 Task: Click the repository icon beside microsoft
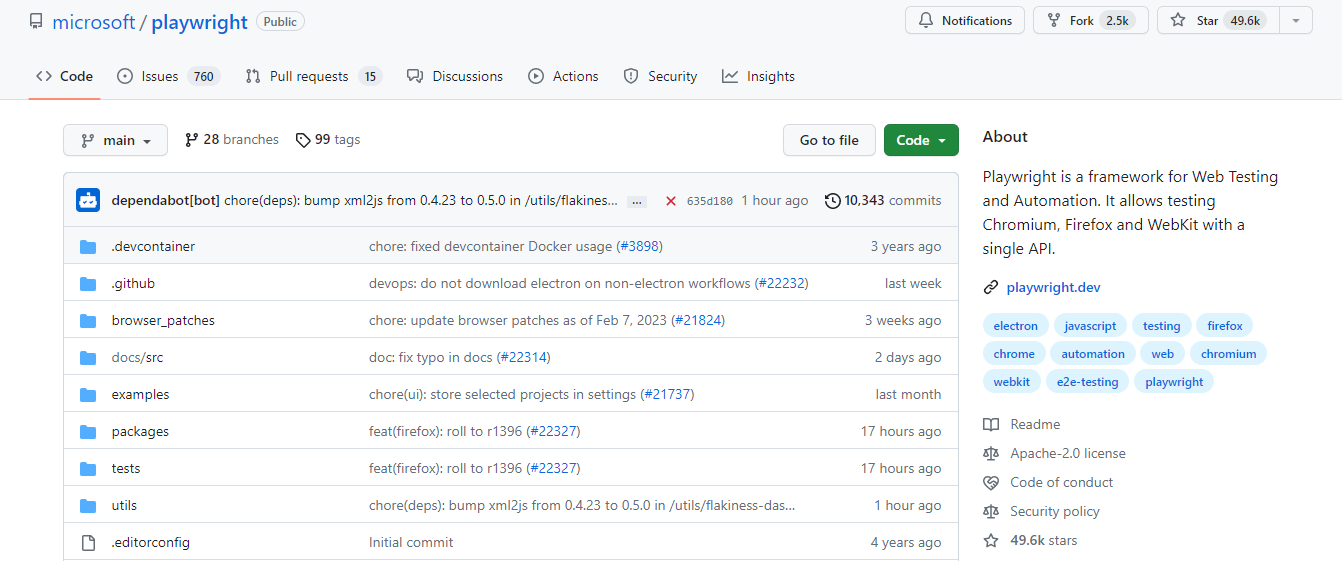pyautogui.click(x=36, y=21)
